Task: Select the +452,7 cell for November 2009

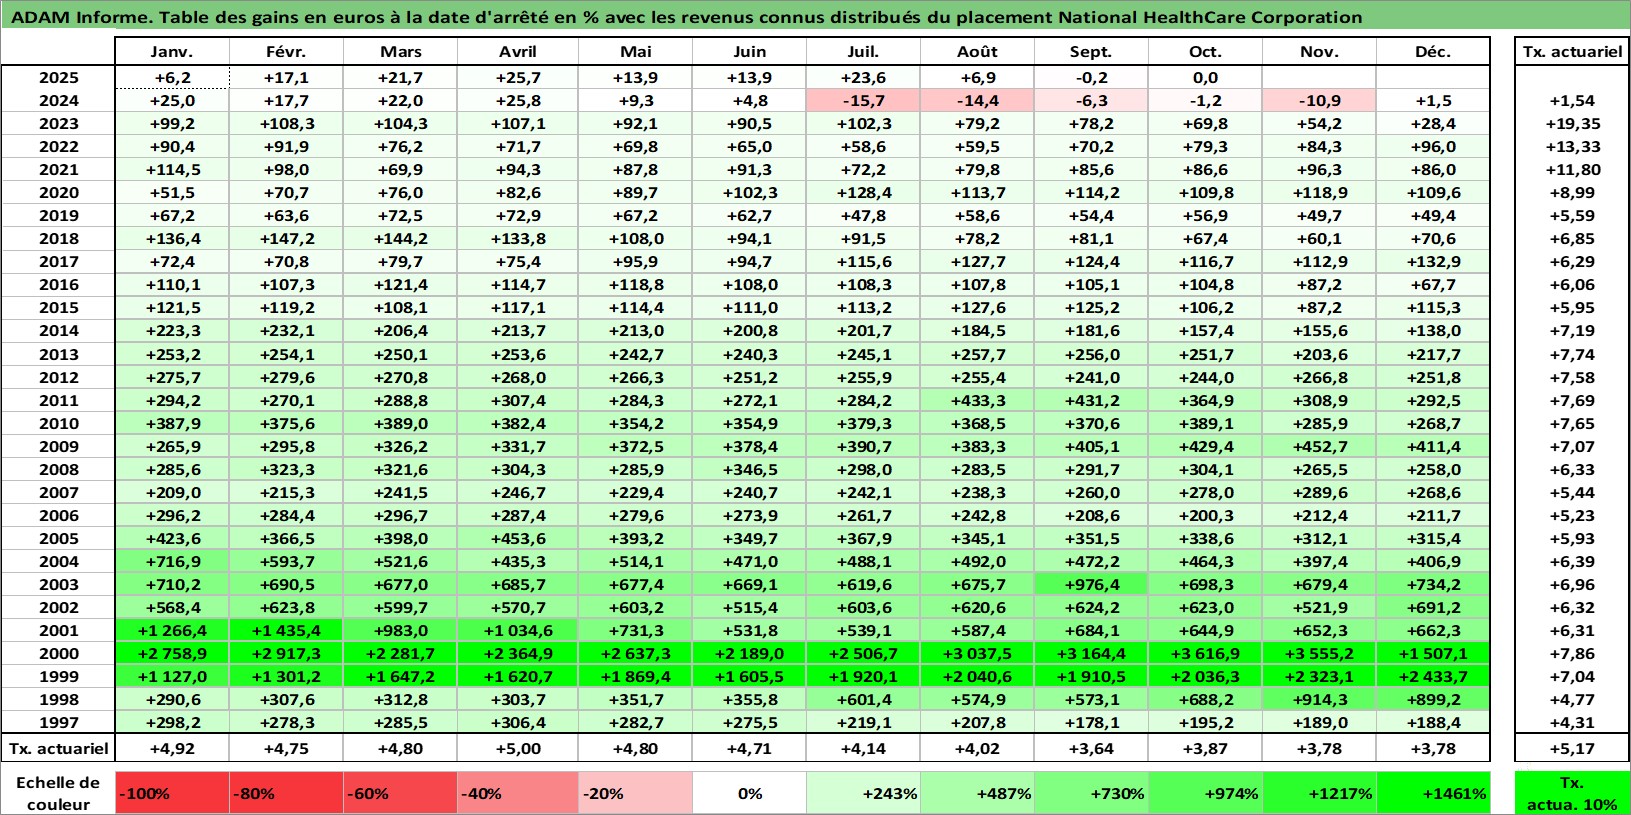Action: [x=1320, y=446]
